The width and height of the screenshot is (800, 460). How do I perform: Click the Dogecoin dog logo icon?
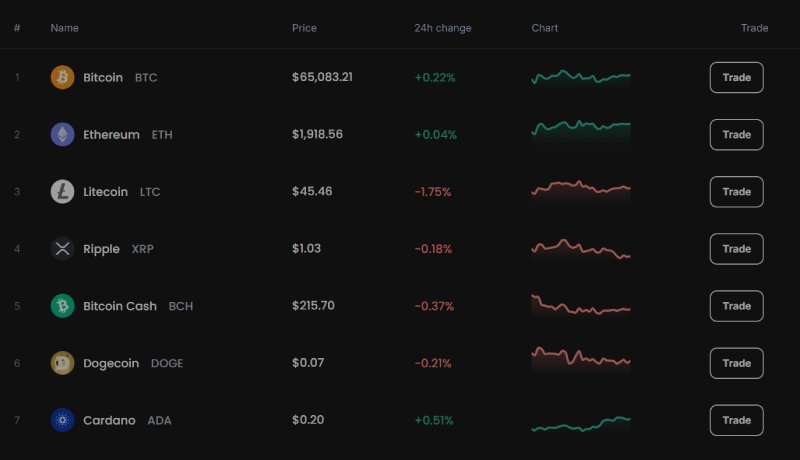pos(62,363)
